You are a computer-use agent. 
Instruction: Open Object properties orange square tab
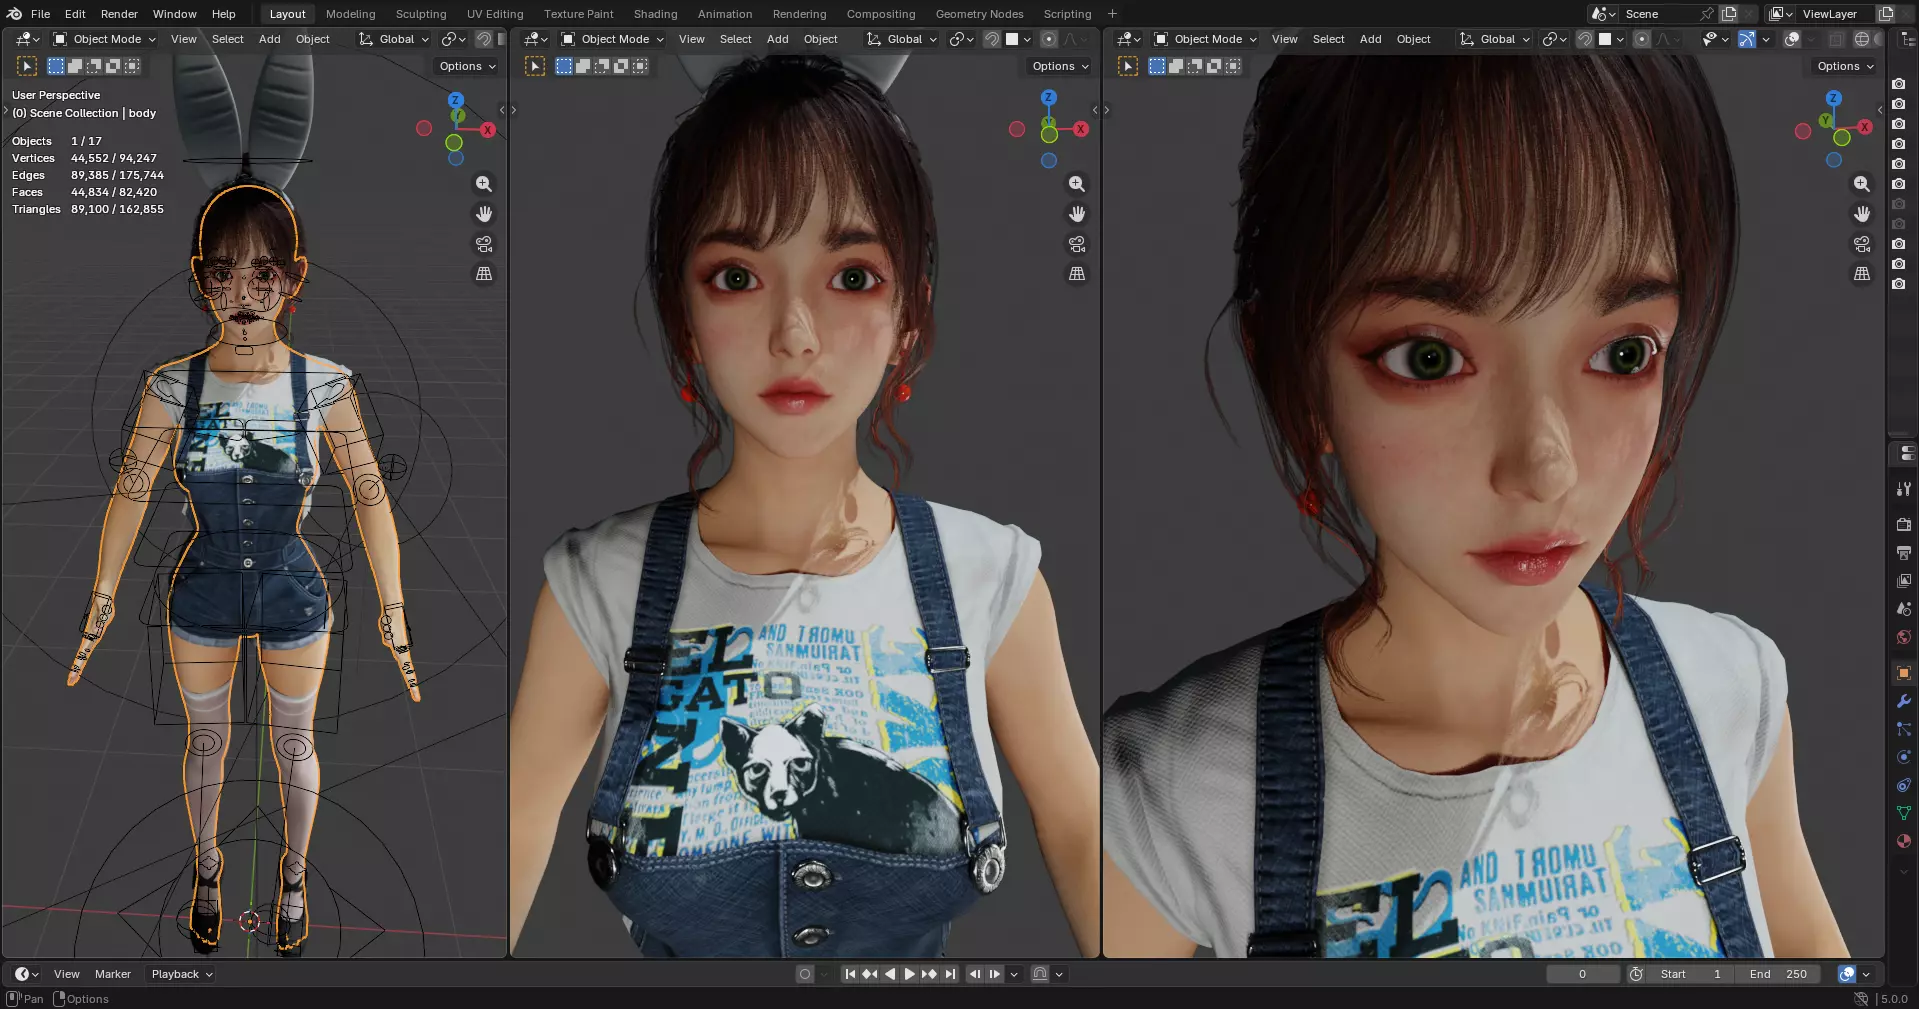pyautogui.click(x=1904, y=673)
